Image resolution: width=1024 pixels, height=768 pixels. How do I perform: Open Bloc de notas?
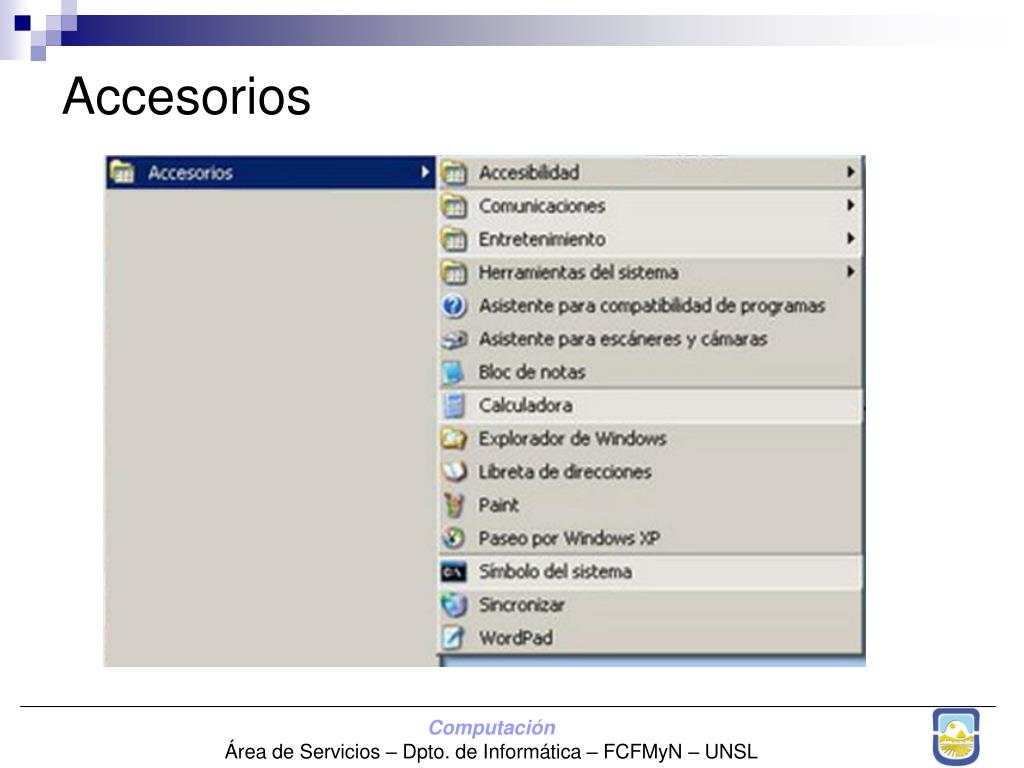(x=650, y=372)
